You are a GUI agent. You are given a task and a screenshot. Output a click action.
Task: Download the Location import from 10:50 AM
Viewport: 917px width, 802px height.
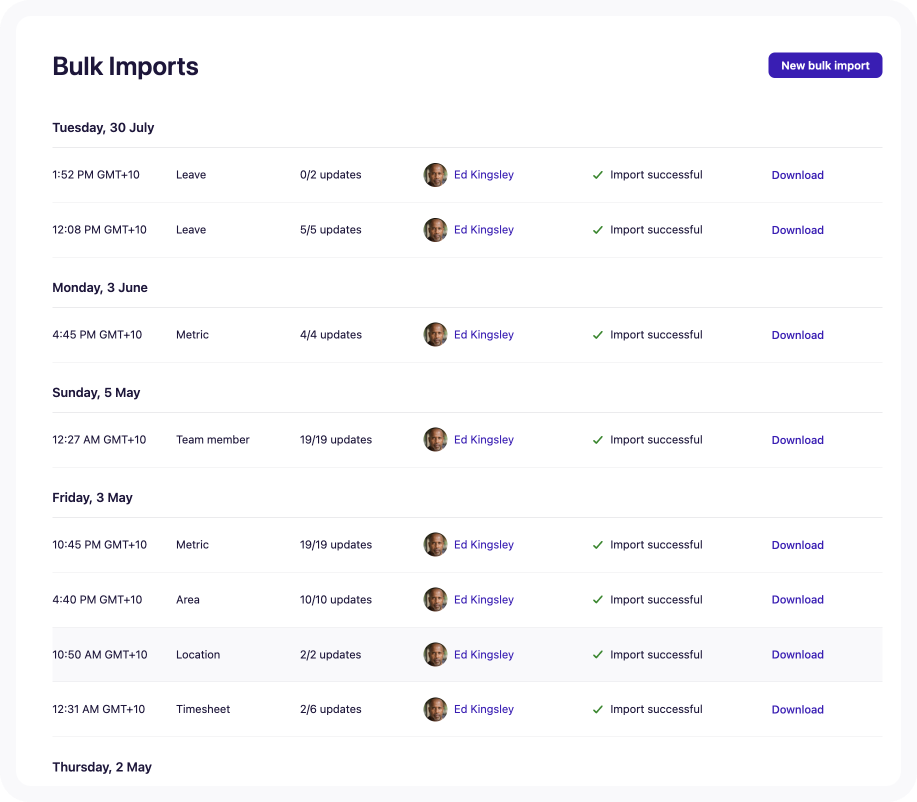click(x=797, y=654)
